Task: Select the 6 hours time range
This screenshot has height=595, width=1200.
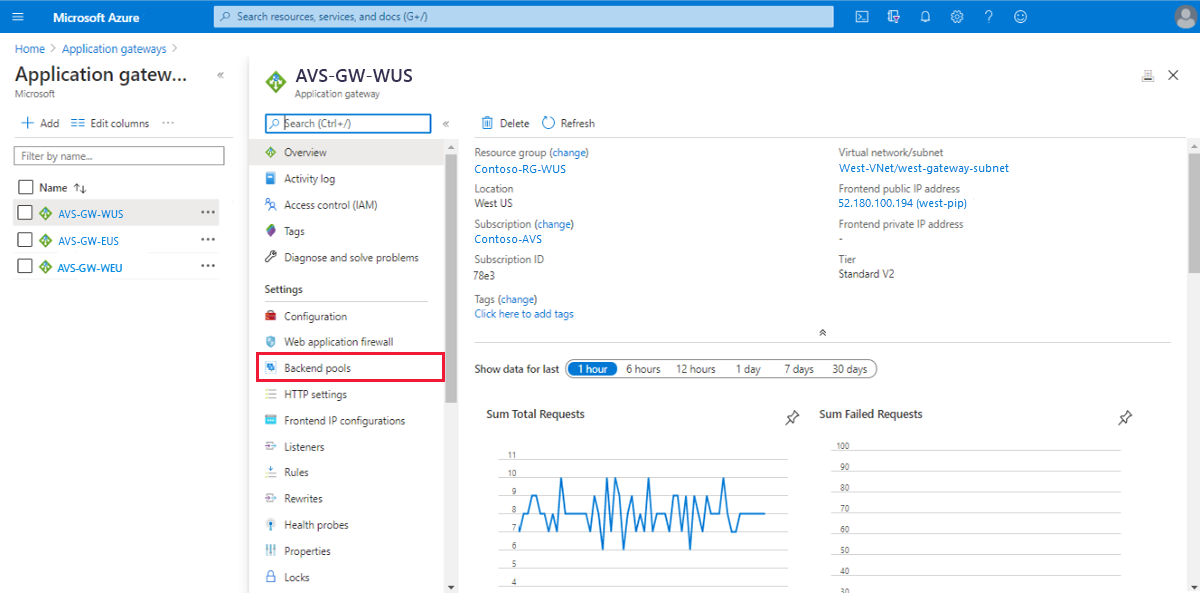Action: 643,369
